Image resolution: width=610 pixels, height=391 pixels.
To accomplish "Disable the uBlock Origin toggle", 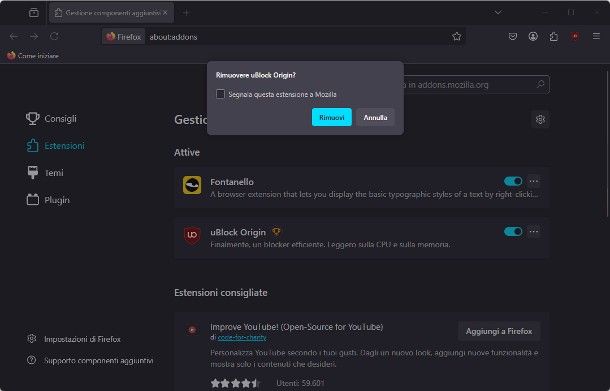I will (x=513, y=231).
